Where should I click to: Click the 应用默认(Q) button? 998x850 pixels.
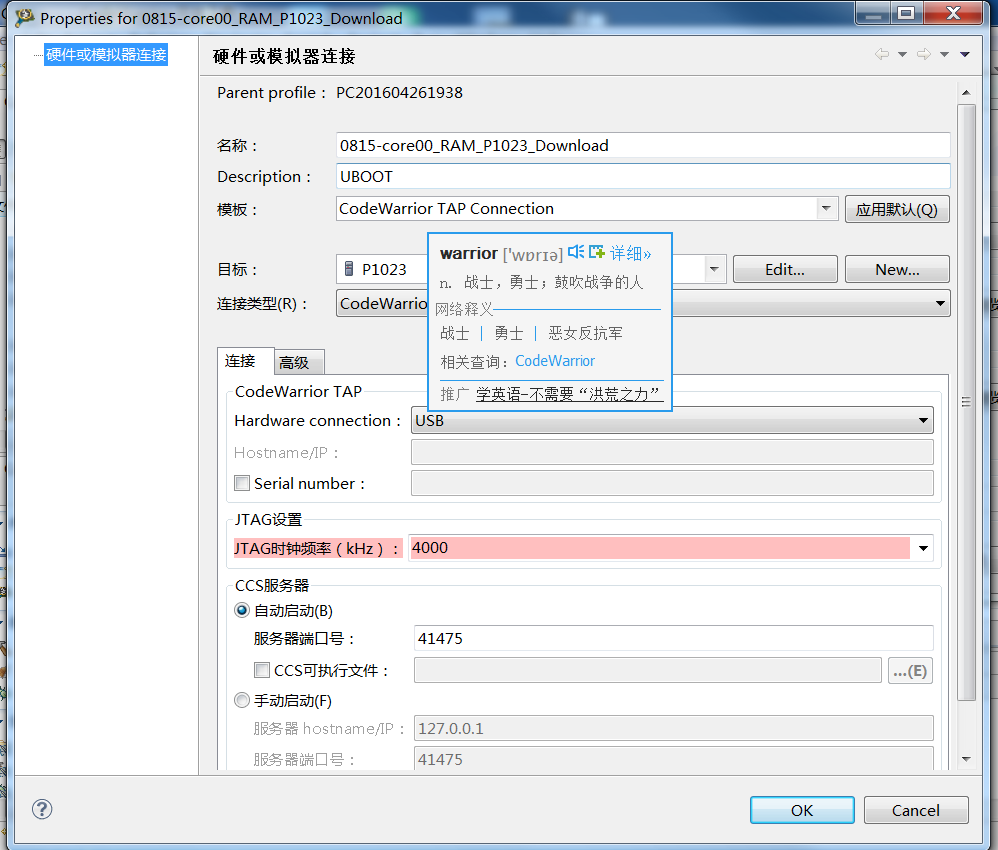897,209
